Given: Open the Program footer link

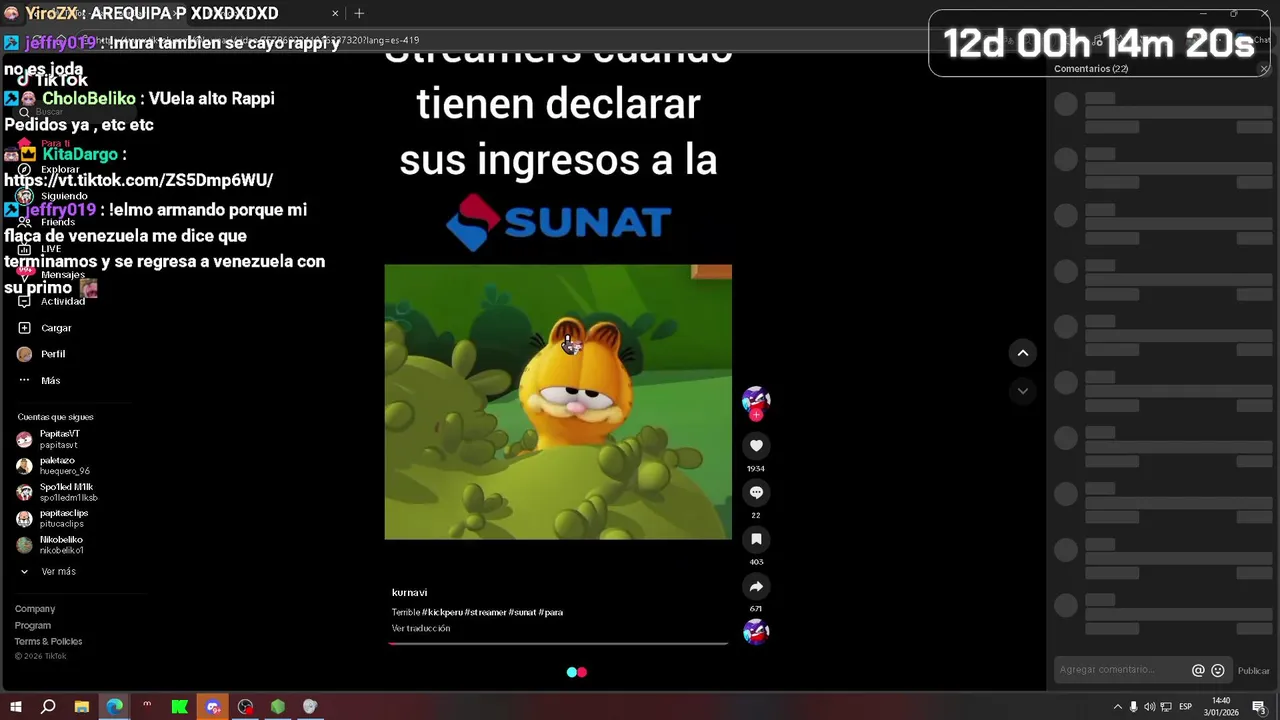Looking at the screenshot, I should pos(33,625).
